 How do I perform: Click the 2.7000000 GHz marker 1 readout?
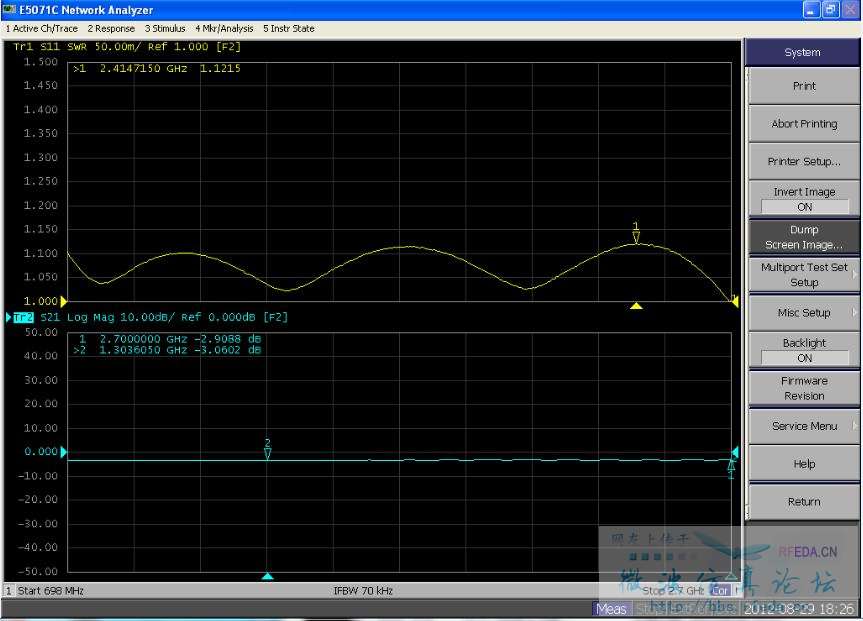pyautogui.click(x=170, y=339)
